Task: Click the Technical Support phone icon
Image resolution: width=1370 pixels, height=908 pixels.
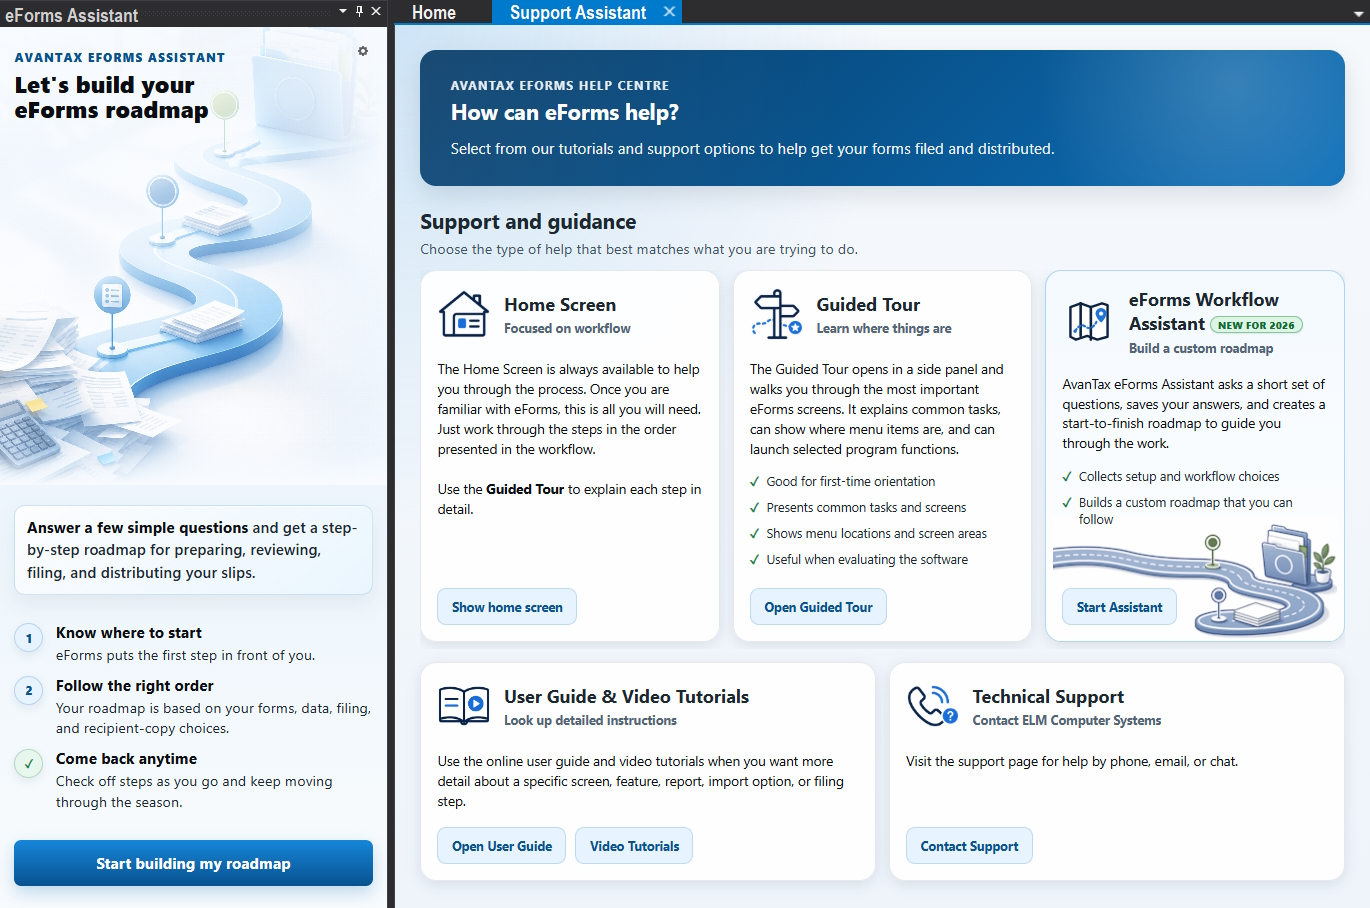Action: tap(932, 705)
